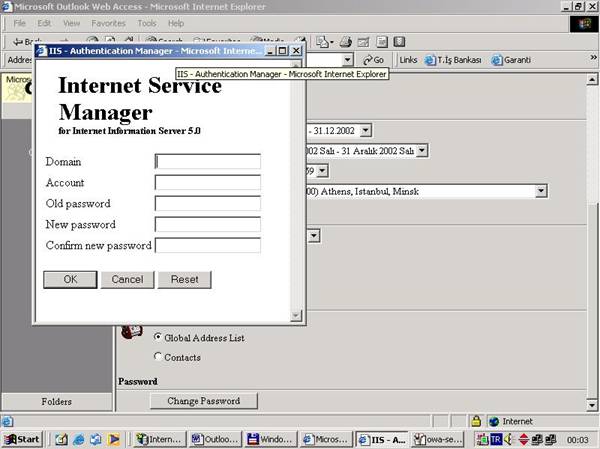Viewport: 600px width, 449px height.
Task: Select the Contacts radio button
Action: 158,356
